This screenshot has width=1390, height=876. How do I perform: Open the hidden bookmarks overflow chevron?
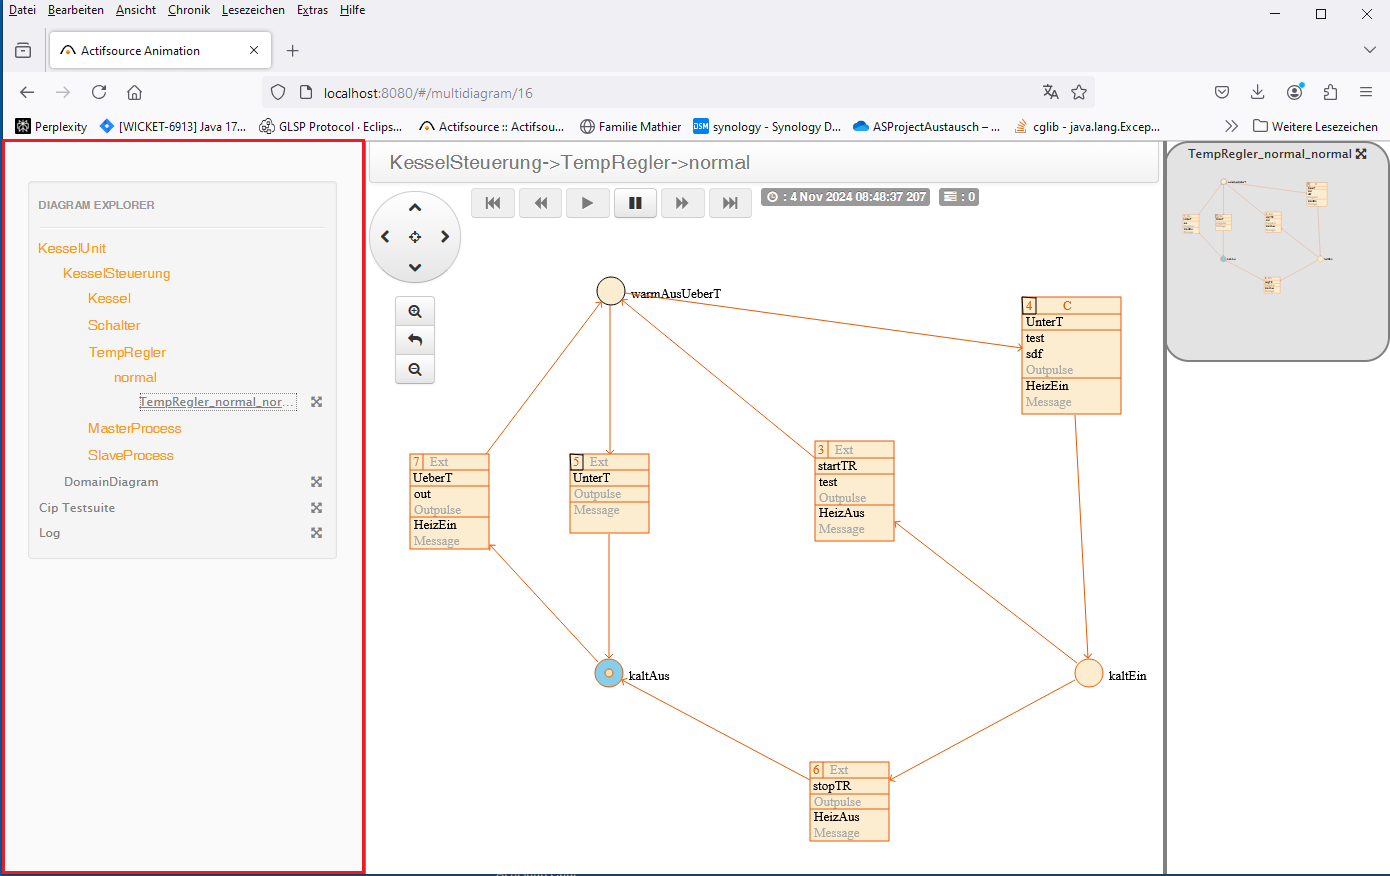[1231, 127]
